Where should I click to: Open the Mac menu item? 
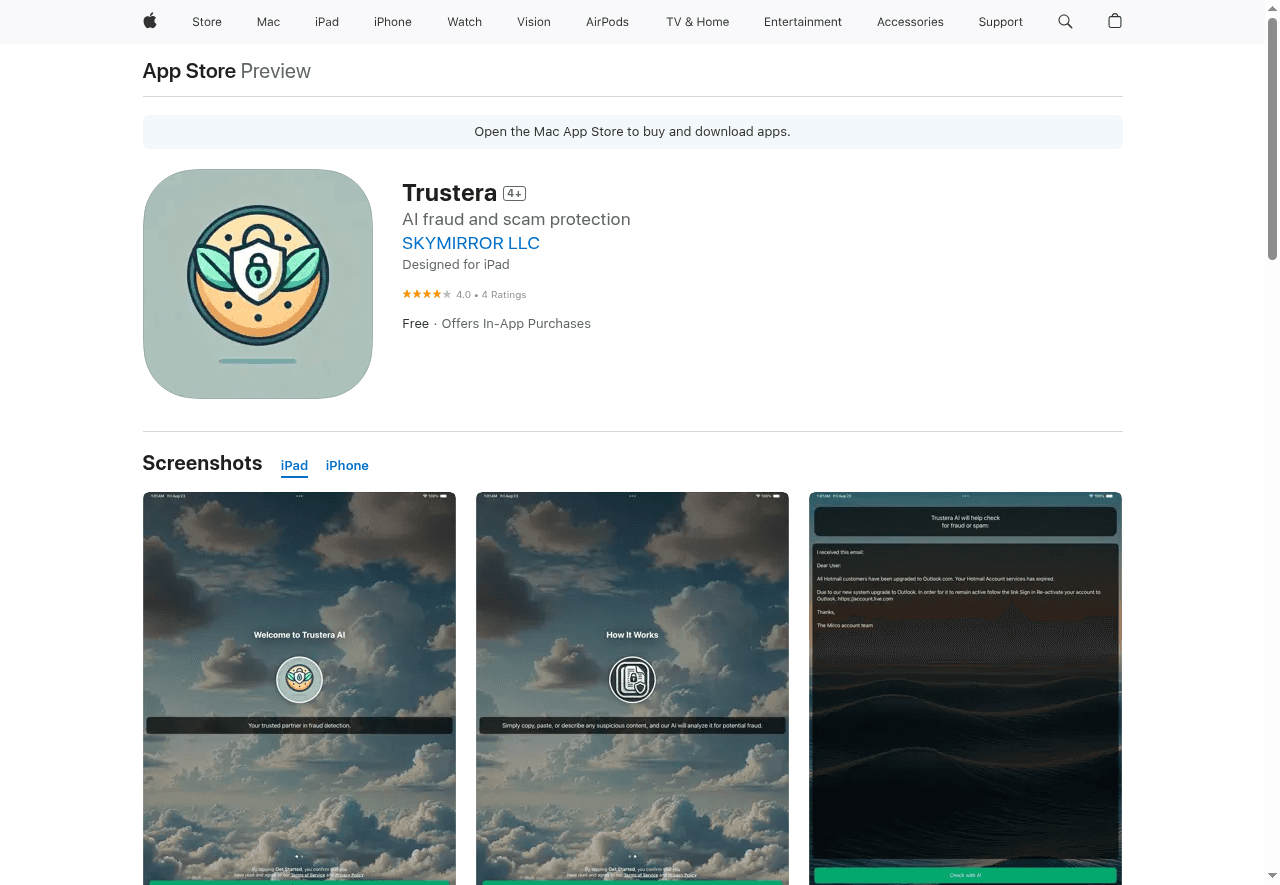(x=268, y=22)
